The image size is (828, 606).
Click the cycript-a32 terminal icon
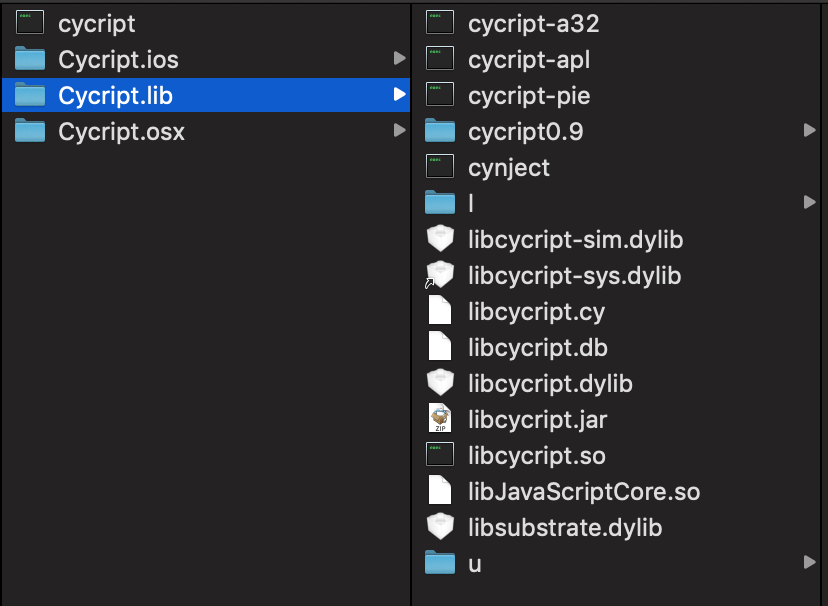440,23
